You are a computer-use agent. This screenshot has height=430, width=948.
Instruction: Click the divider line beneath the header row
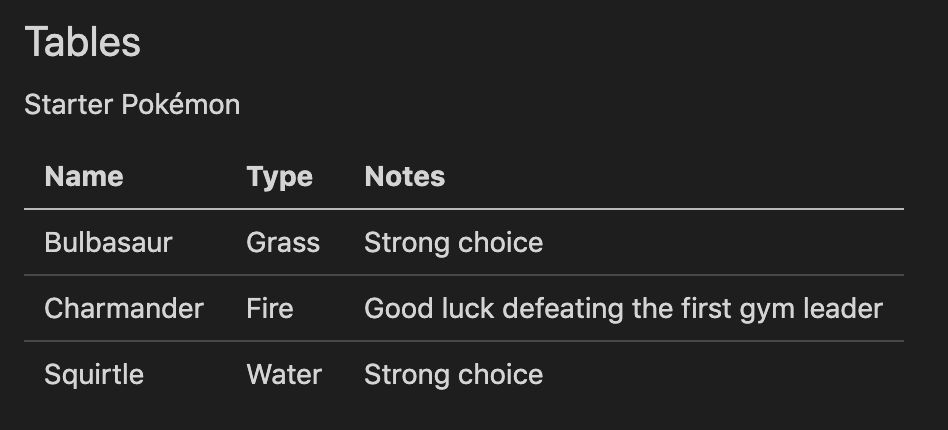[463, 209]
